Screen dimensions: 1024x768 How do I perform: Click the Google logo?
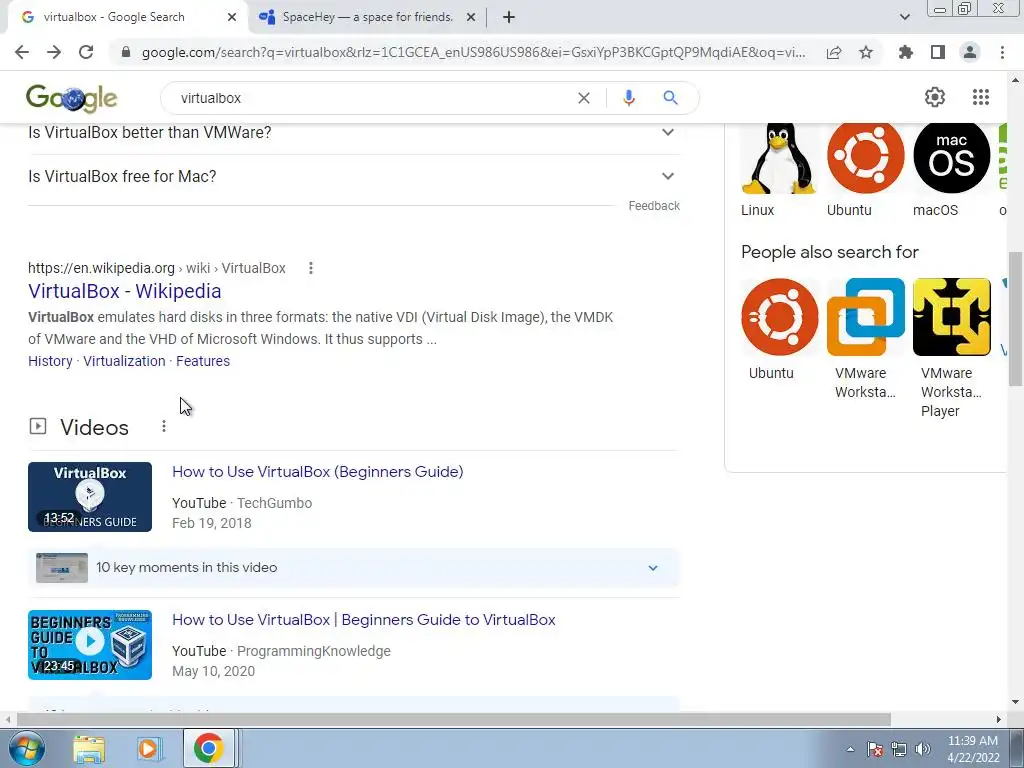click(x=72, y=98)
